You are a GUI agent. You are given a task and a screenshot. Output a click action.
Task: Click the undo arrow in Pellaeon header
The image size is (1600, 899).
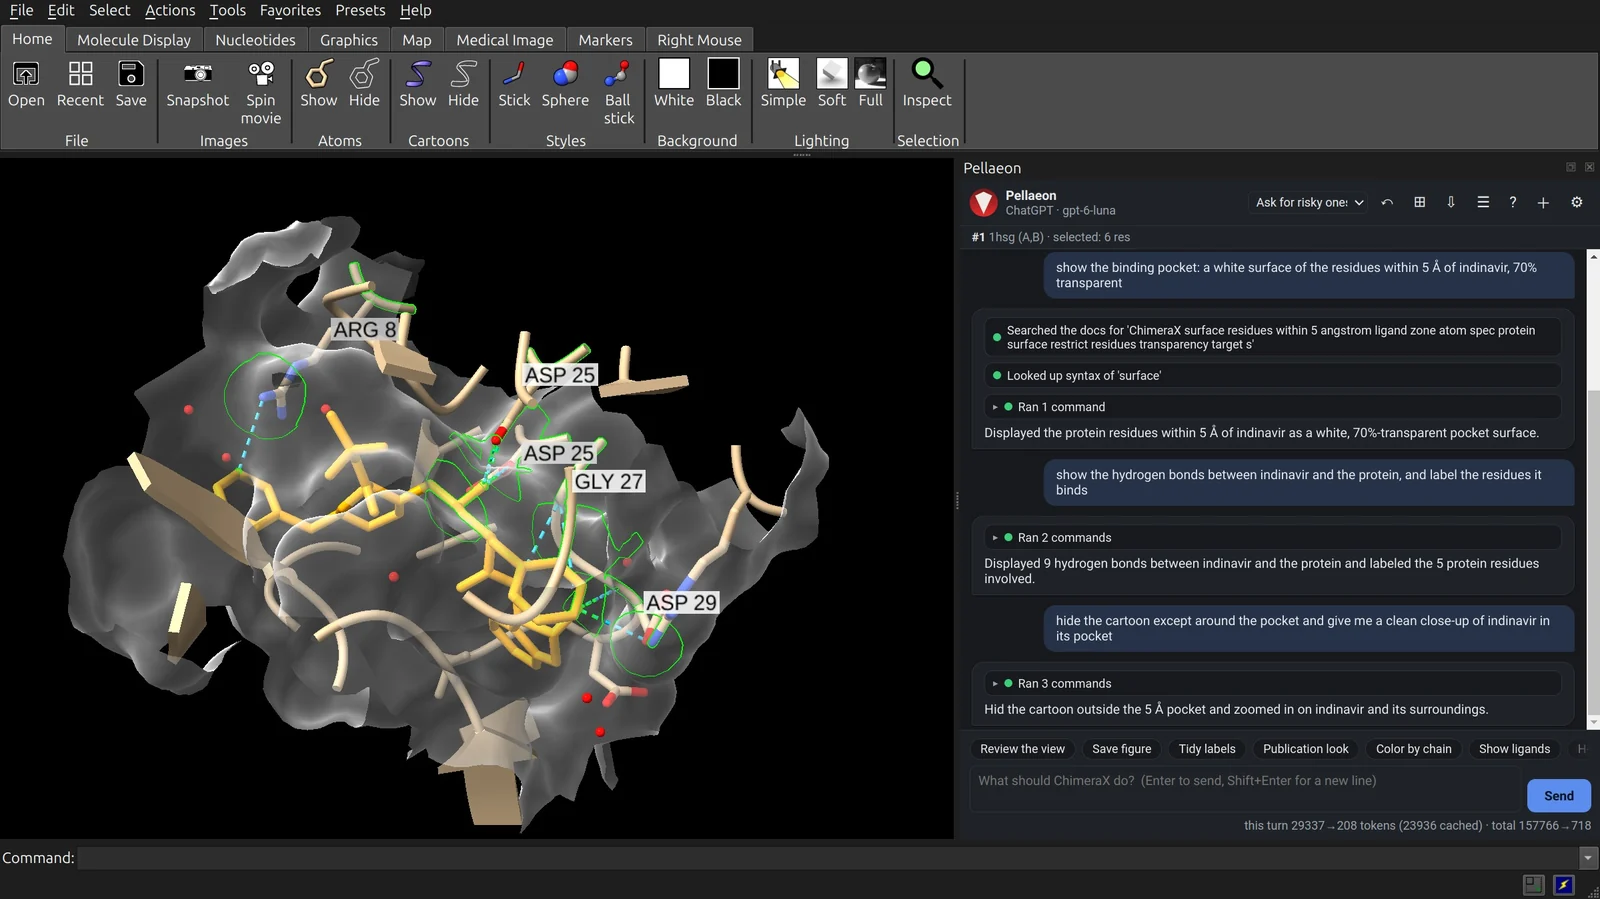tap(1387, 202)
